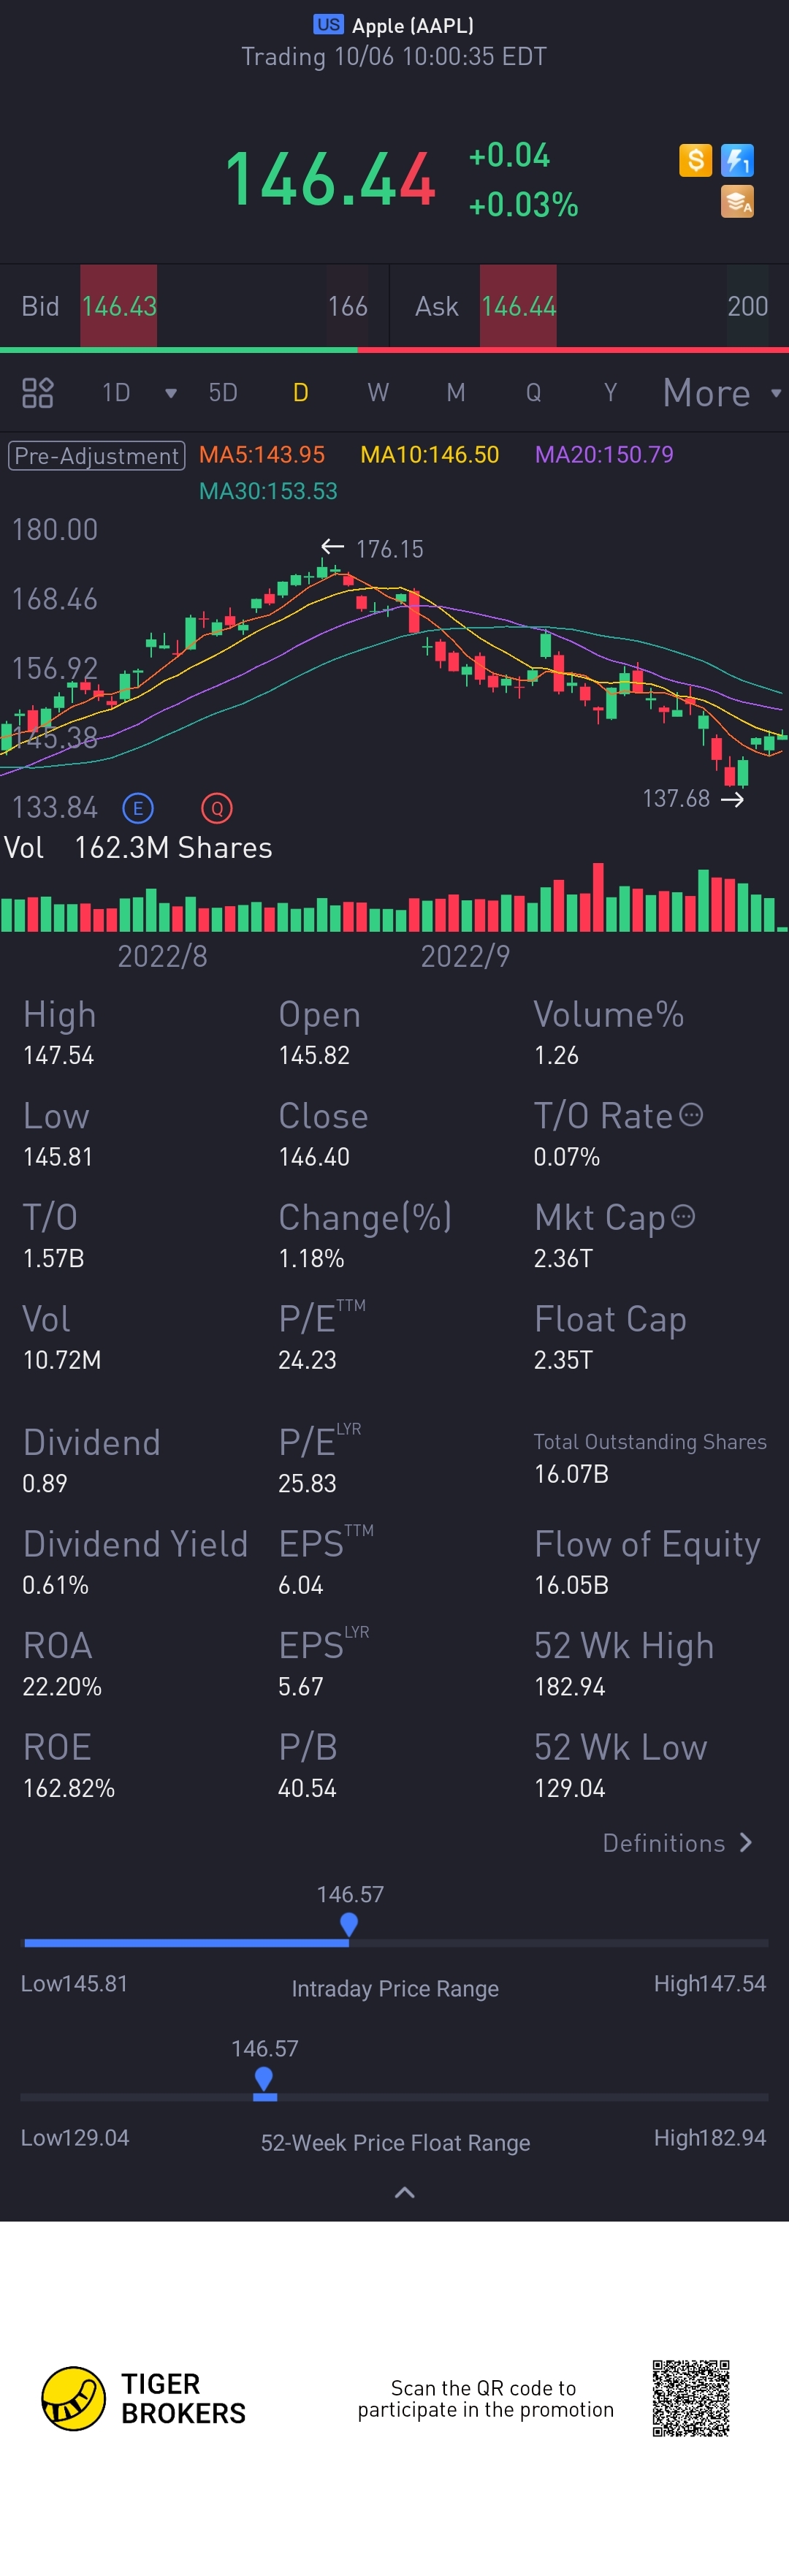Click the intraday price range marker

[349, 1924]
